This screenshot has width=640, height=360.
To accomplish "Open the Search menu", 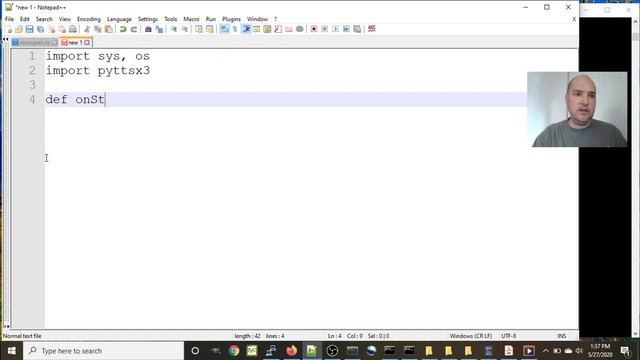I will tap(44, 19).
